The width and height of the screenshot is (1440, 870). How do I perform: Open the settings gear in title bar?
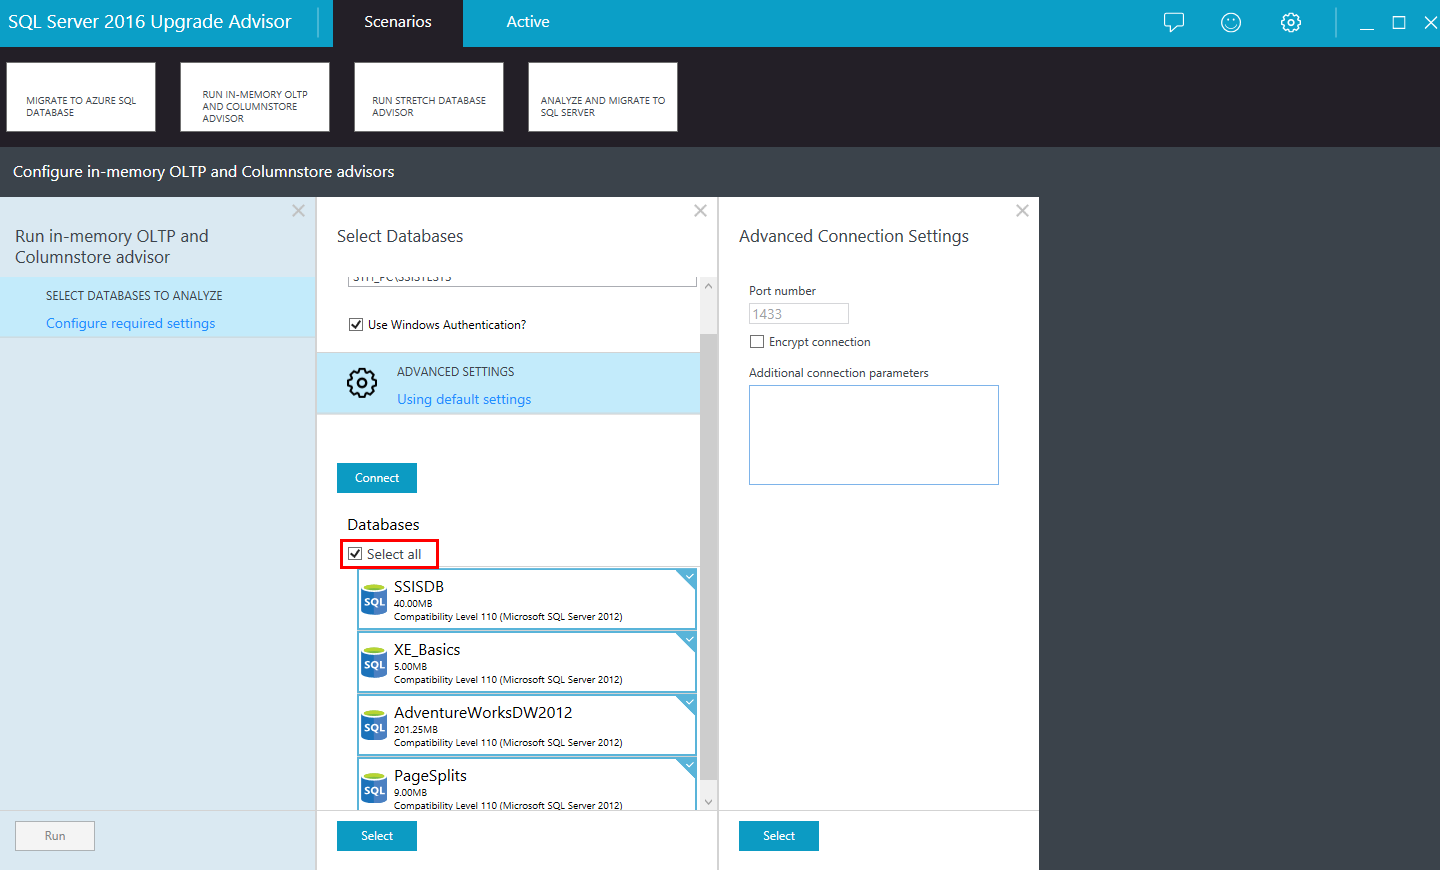click(x=1291, y=22)
